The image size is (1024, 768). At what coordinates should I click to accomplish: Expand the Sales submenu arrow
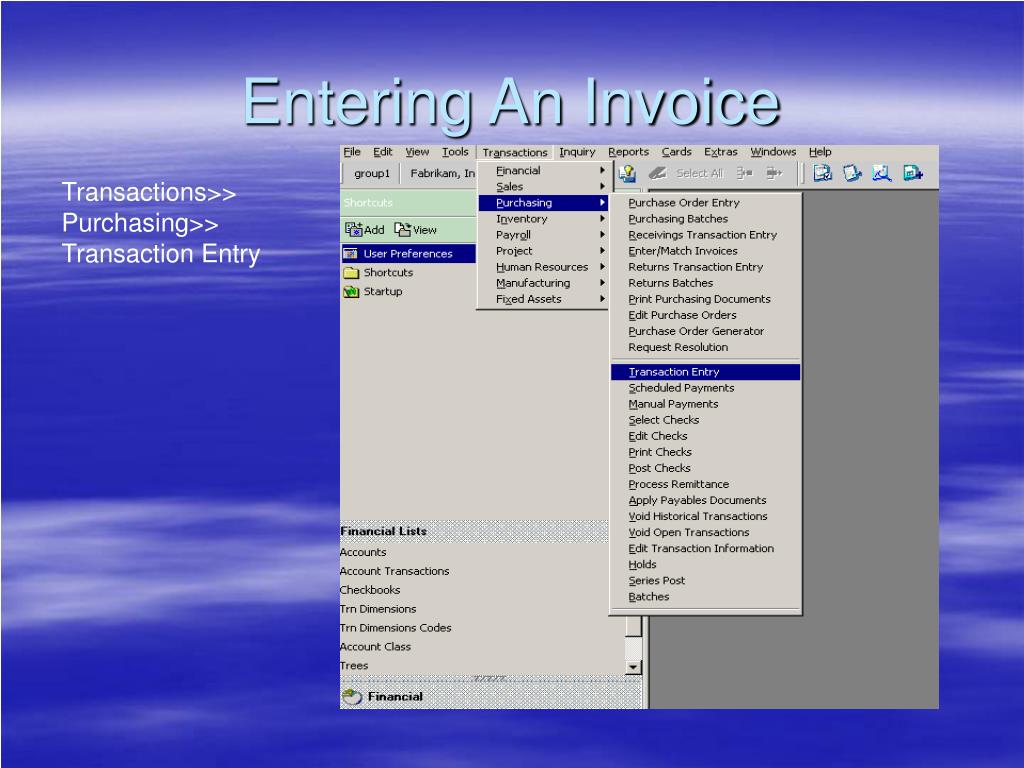pyautogui.click(x=602, y=187)
